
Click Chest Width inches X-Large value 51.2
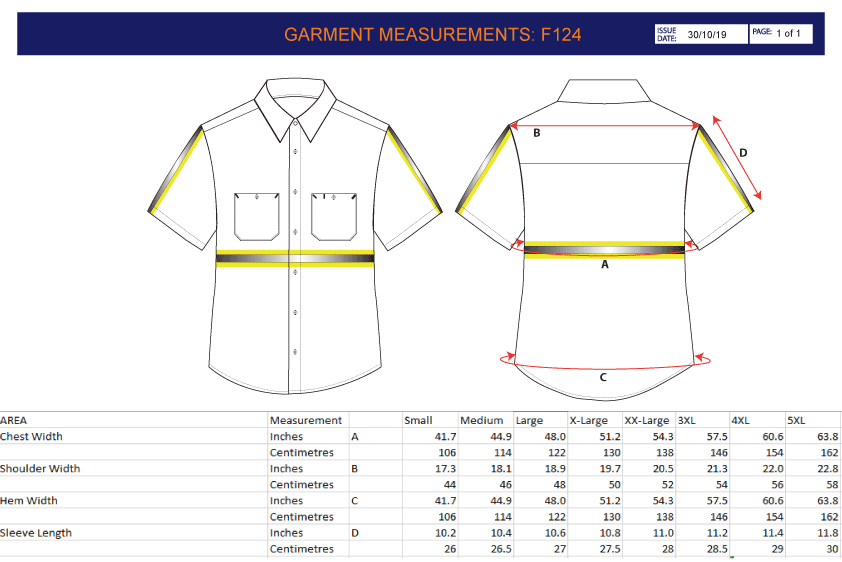610,437
